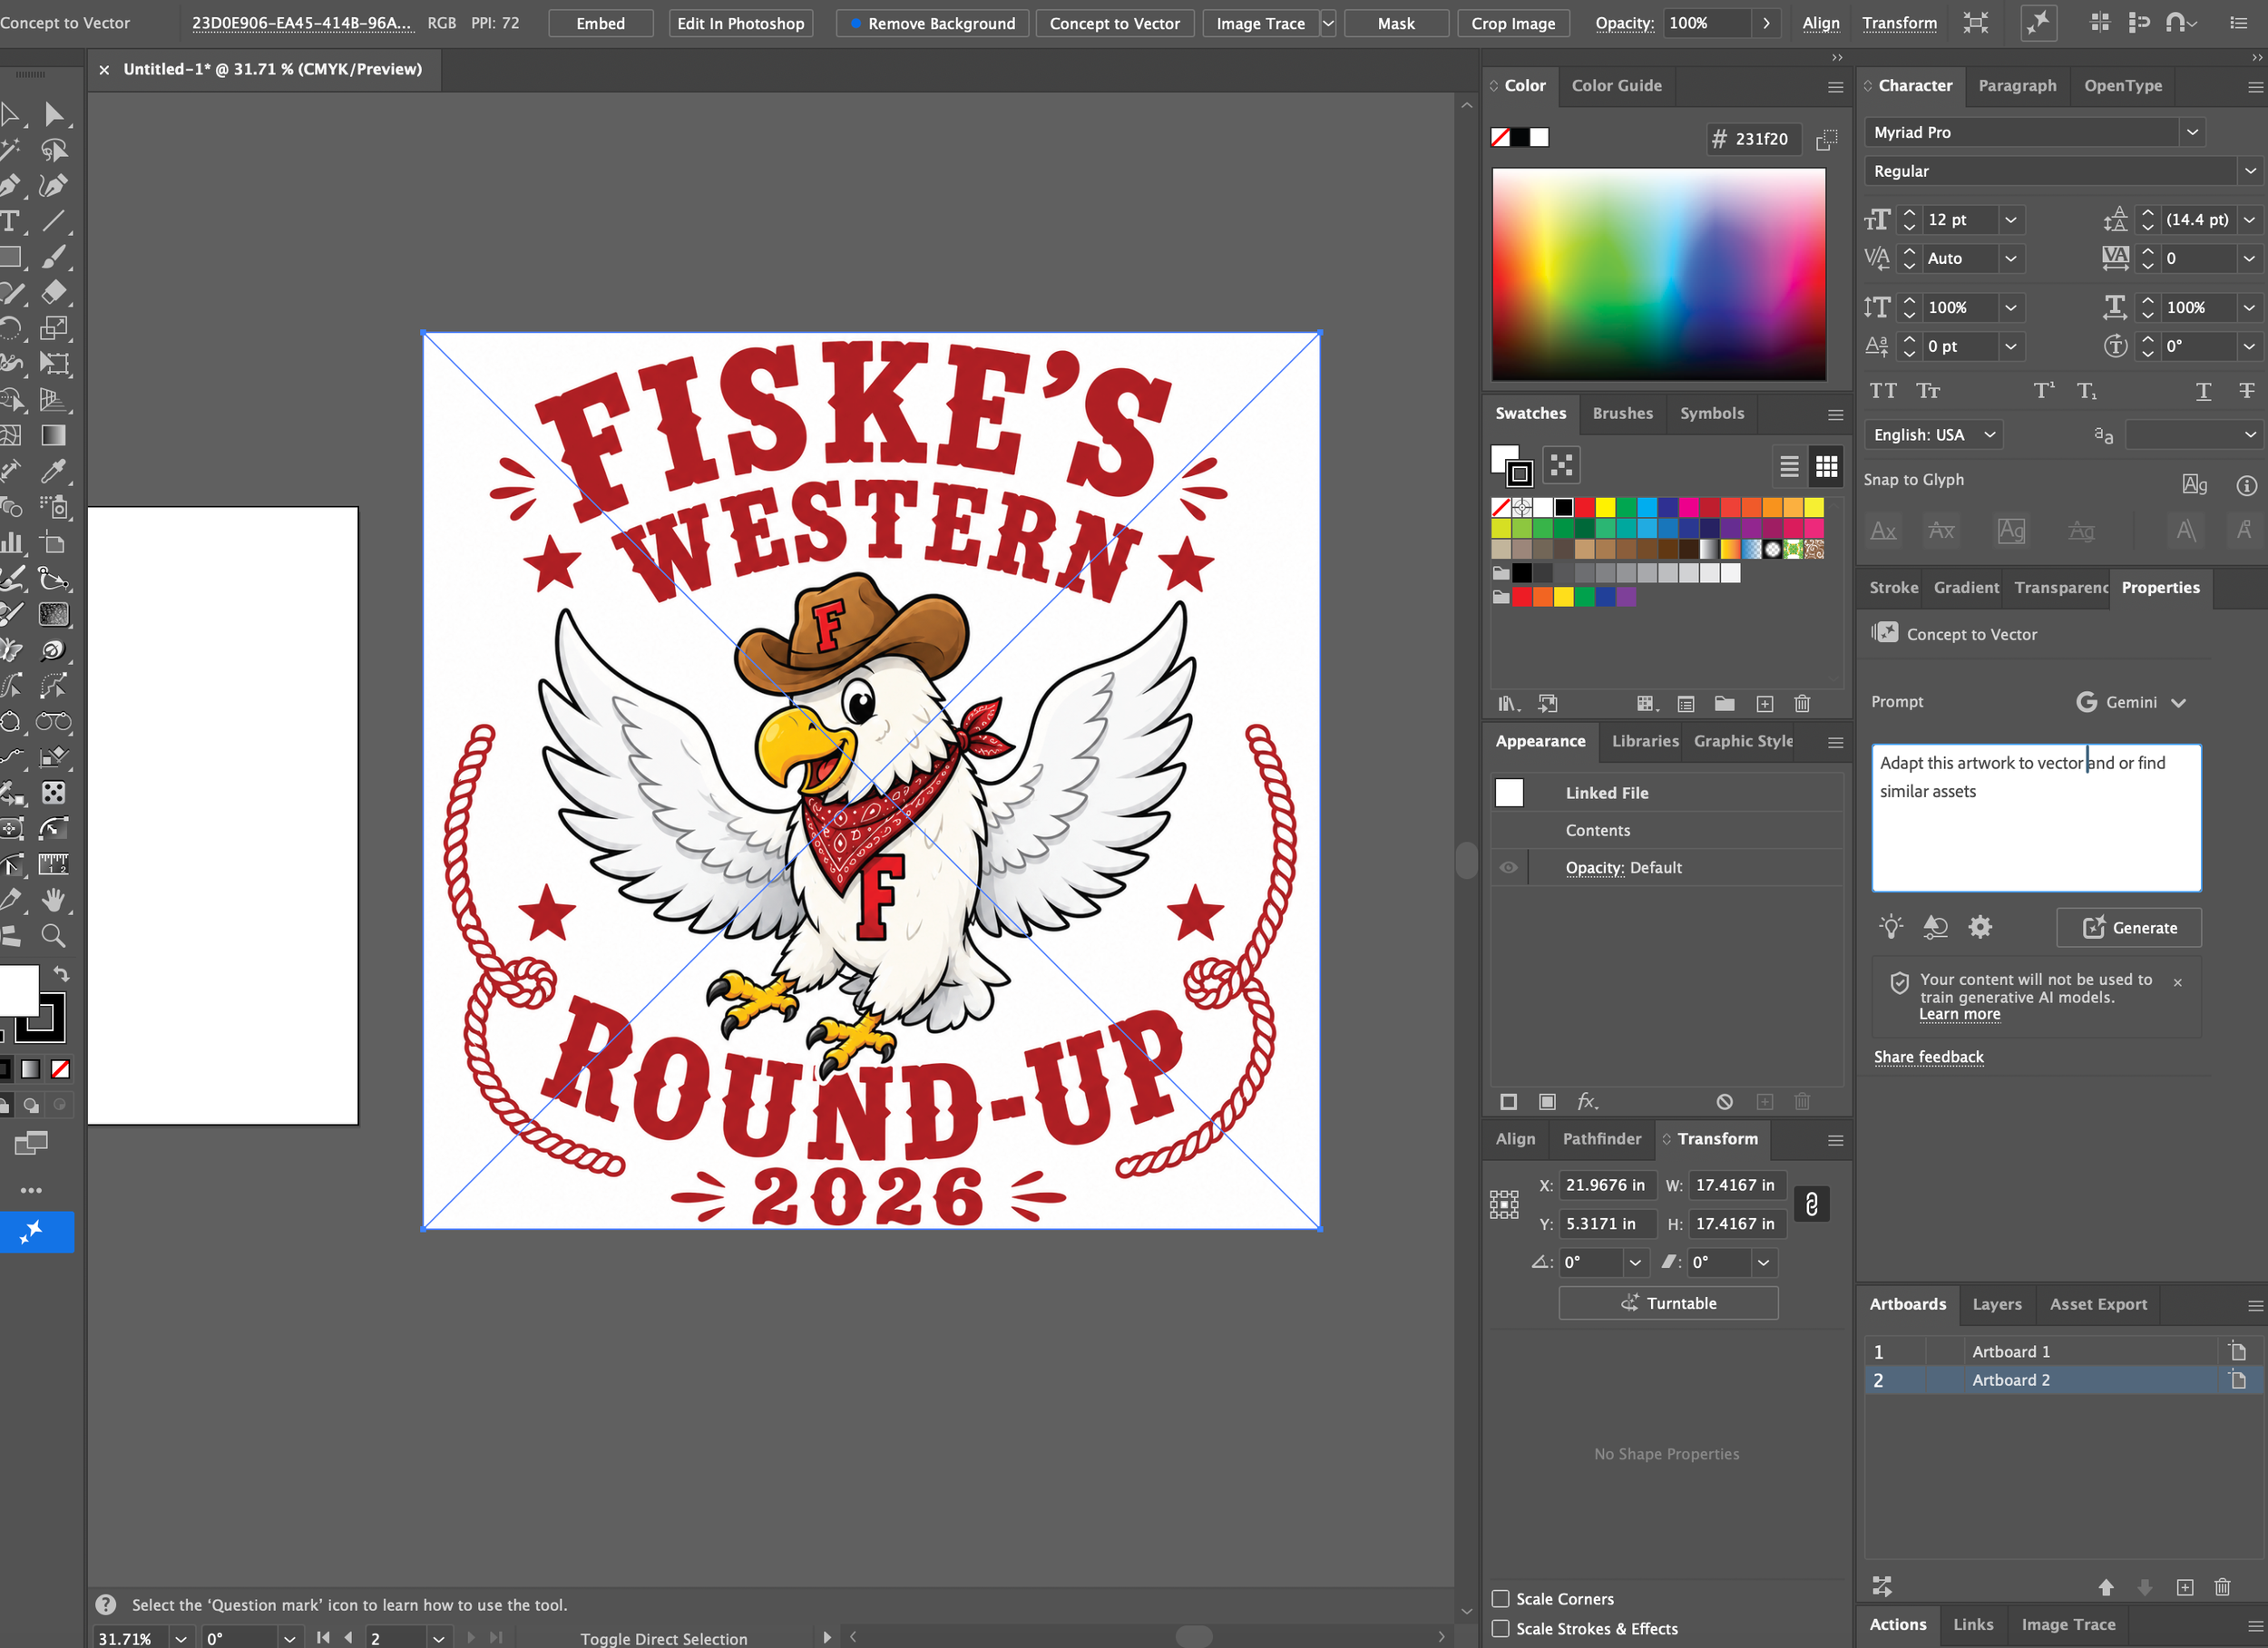The image size is (2268, 1648).
Task: Click the Delete Artboard trash icon
Action: click(2222, 1587)
